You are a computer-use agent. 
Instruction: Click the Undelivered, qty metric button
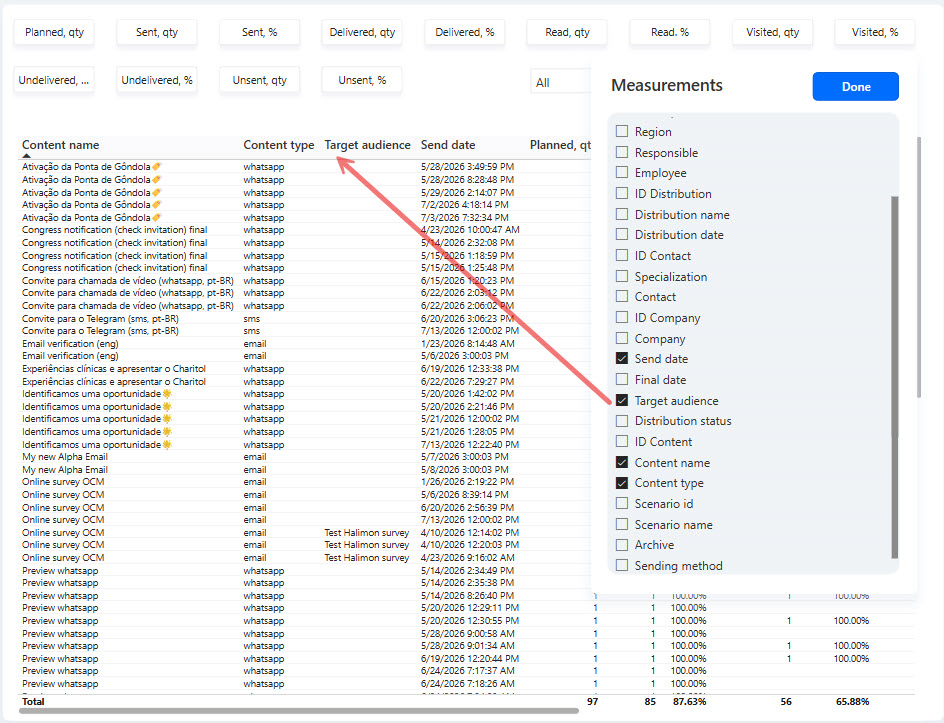(54, 80)
